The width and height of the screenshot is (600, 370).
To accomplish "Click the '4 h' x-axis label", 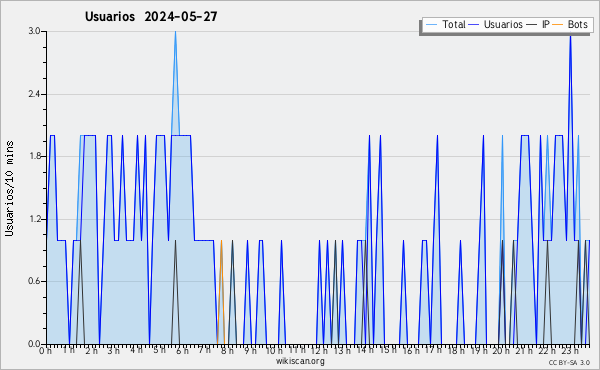I will coord(137,351).
